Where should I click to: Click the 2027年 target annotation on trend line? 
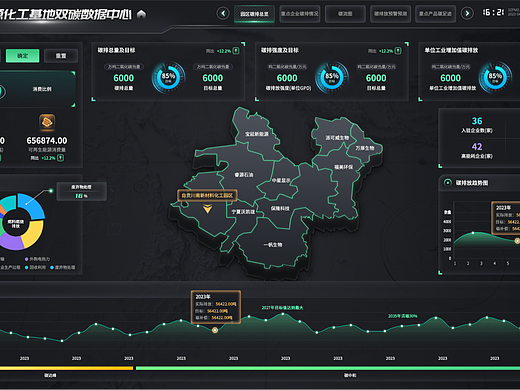pos(282,308)
